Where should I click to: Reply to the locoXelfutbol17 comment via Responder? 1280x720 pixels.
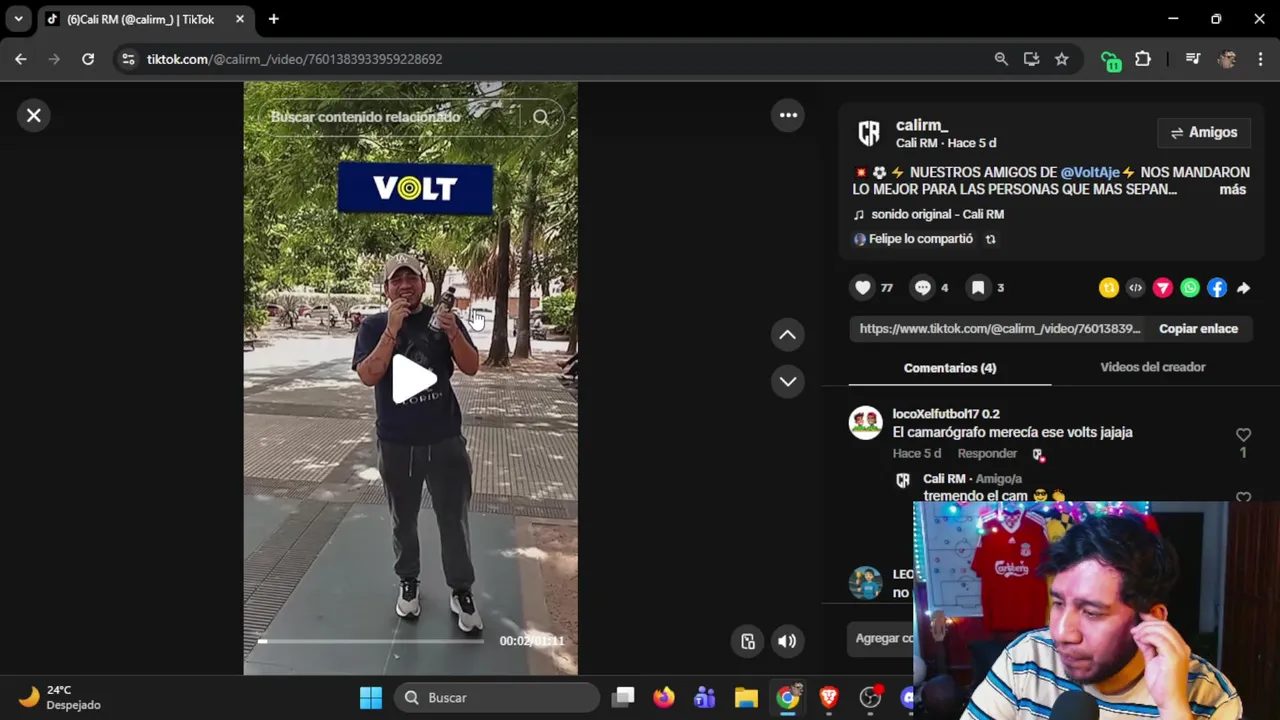point(987,453)
